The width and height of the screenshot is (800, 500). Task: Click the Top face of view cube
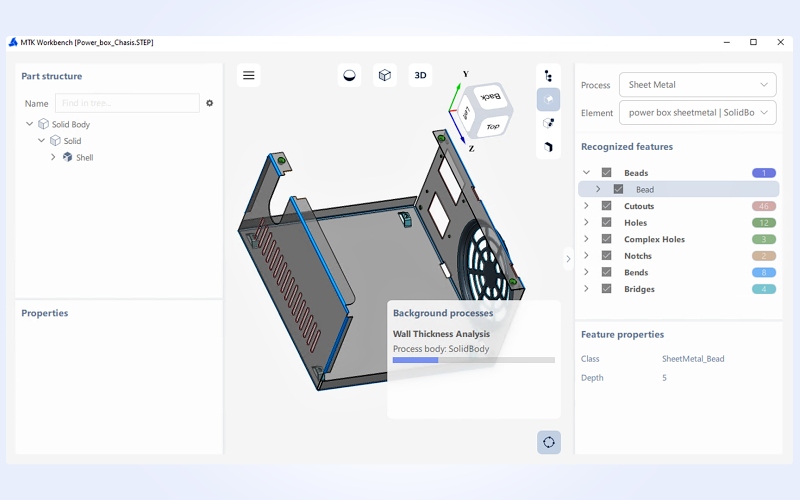[492, 126]
